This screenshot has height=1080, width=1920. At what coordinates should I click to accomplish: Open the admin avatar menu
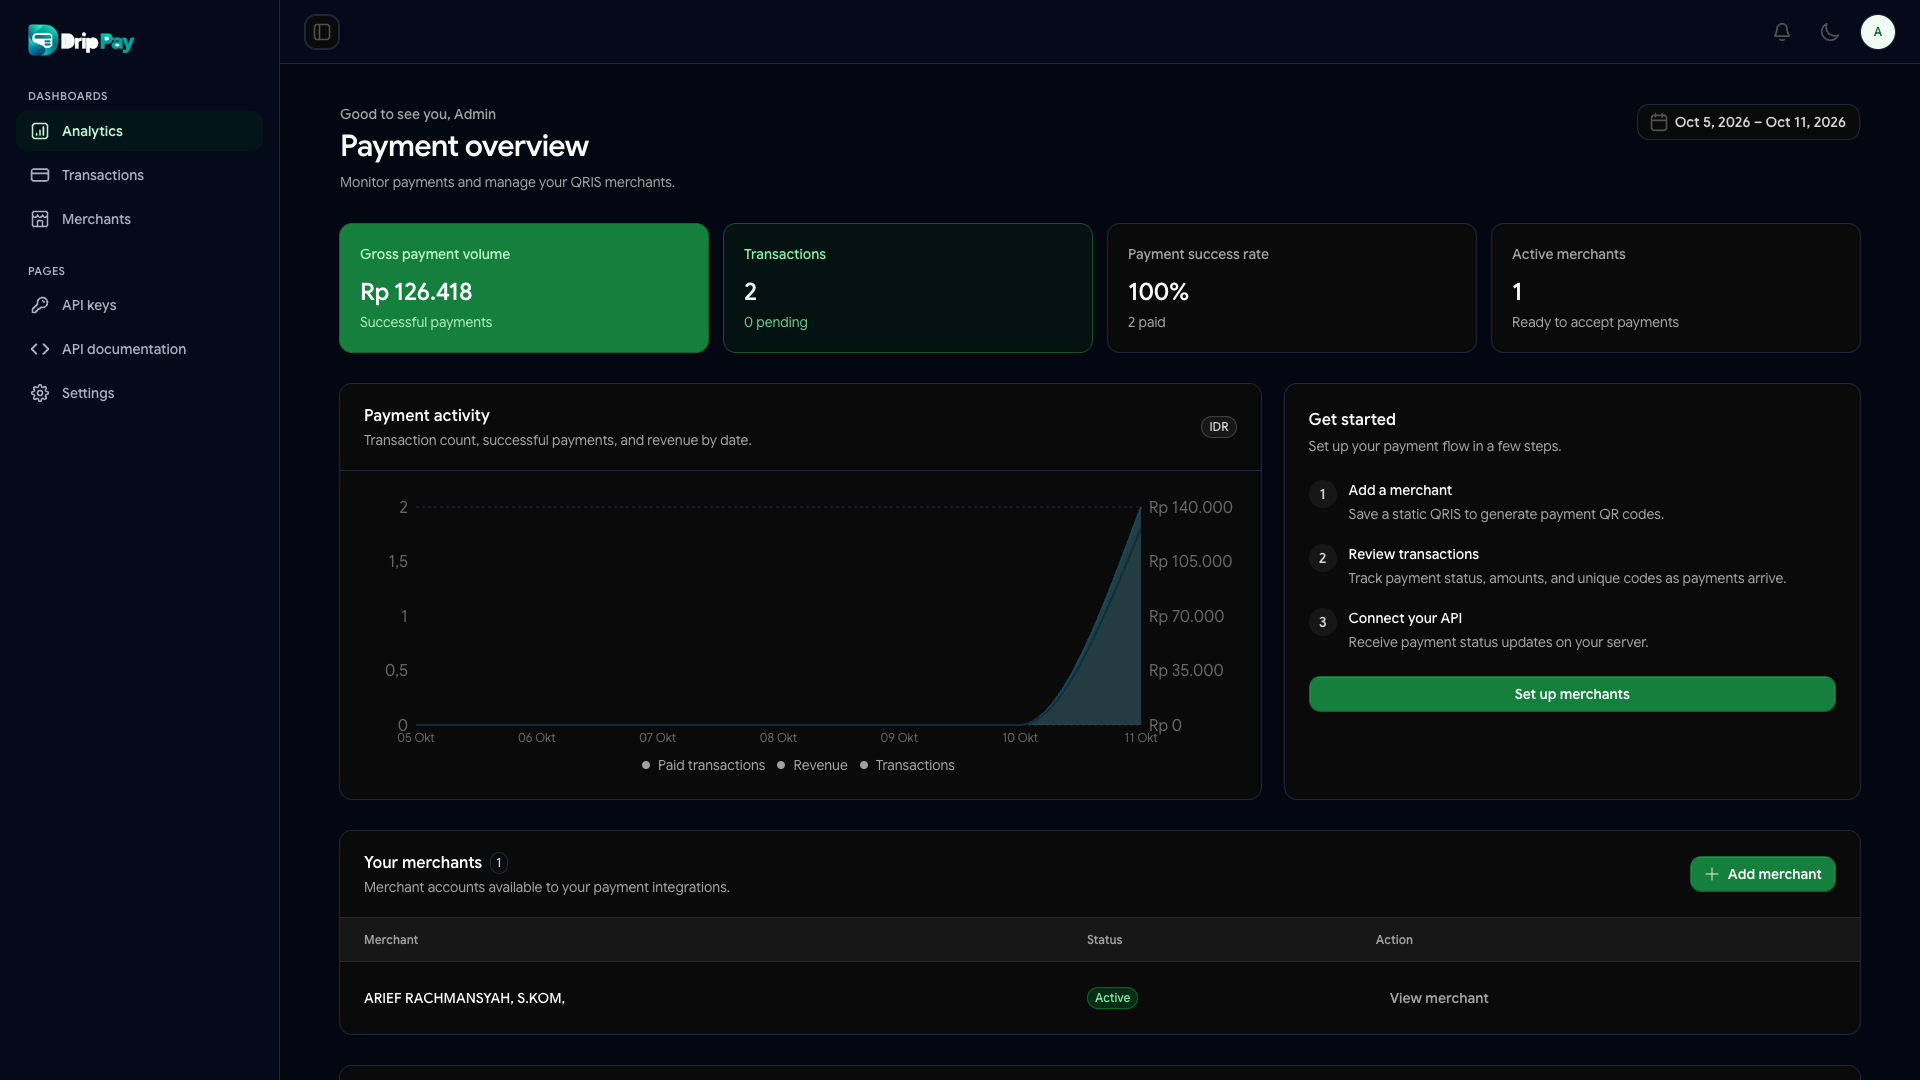[x=1878, y=32]
